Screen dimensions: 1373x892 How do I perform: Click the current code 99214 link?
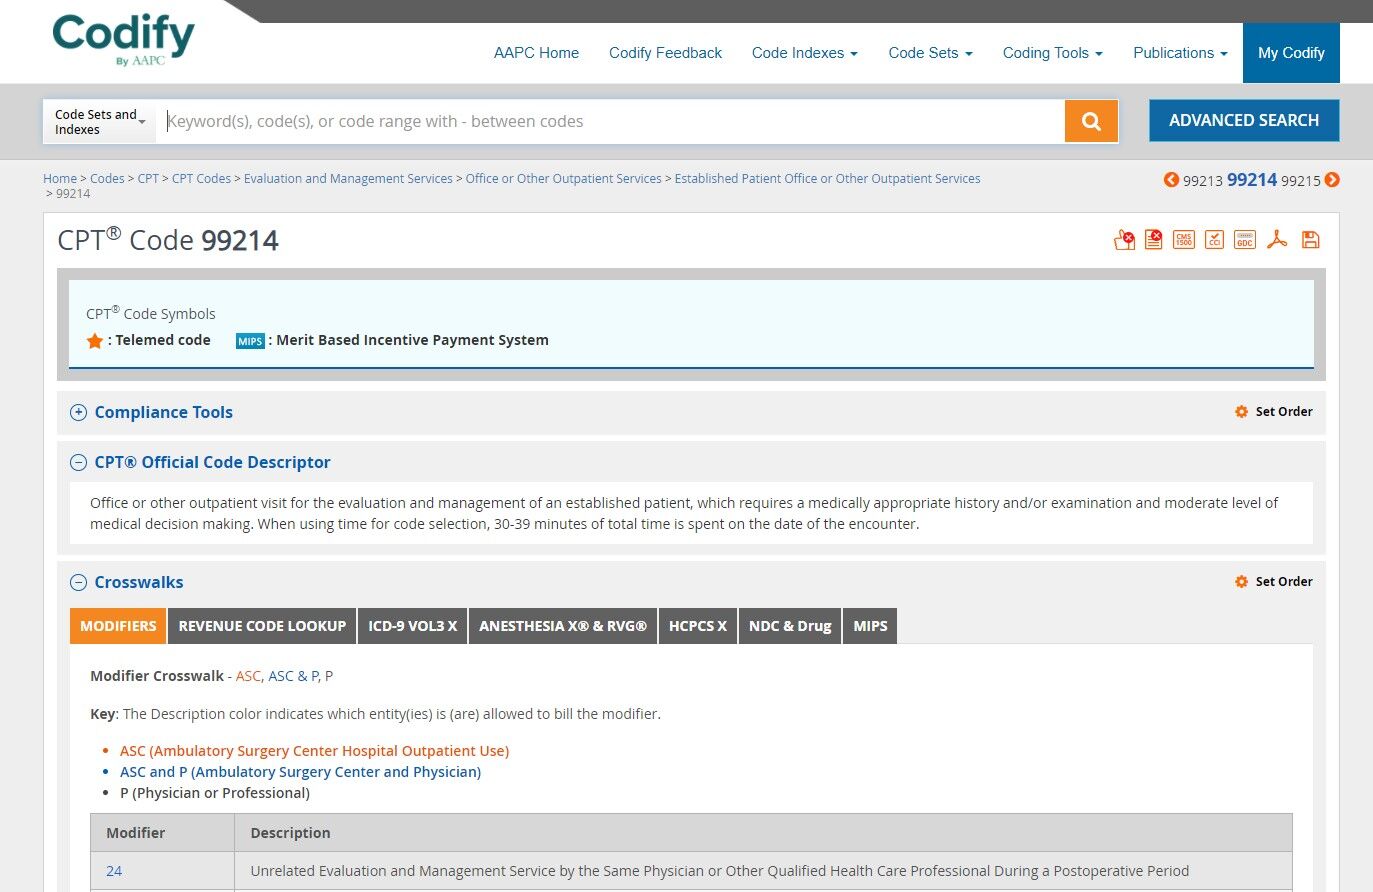point(1252,180)
